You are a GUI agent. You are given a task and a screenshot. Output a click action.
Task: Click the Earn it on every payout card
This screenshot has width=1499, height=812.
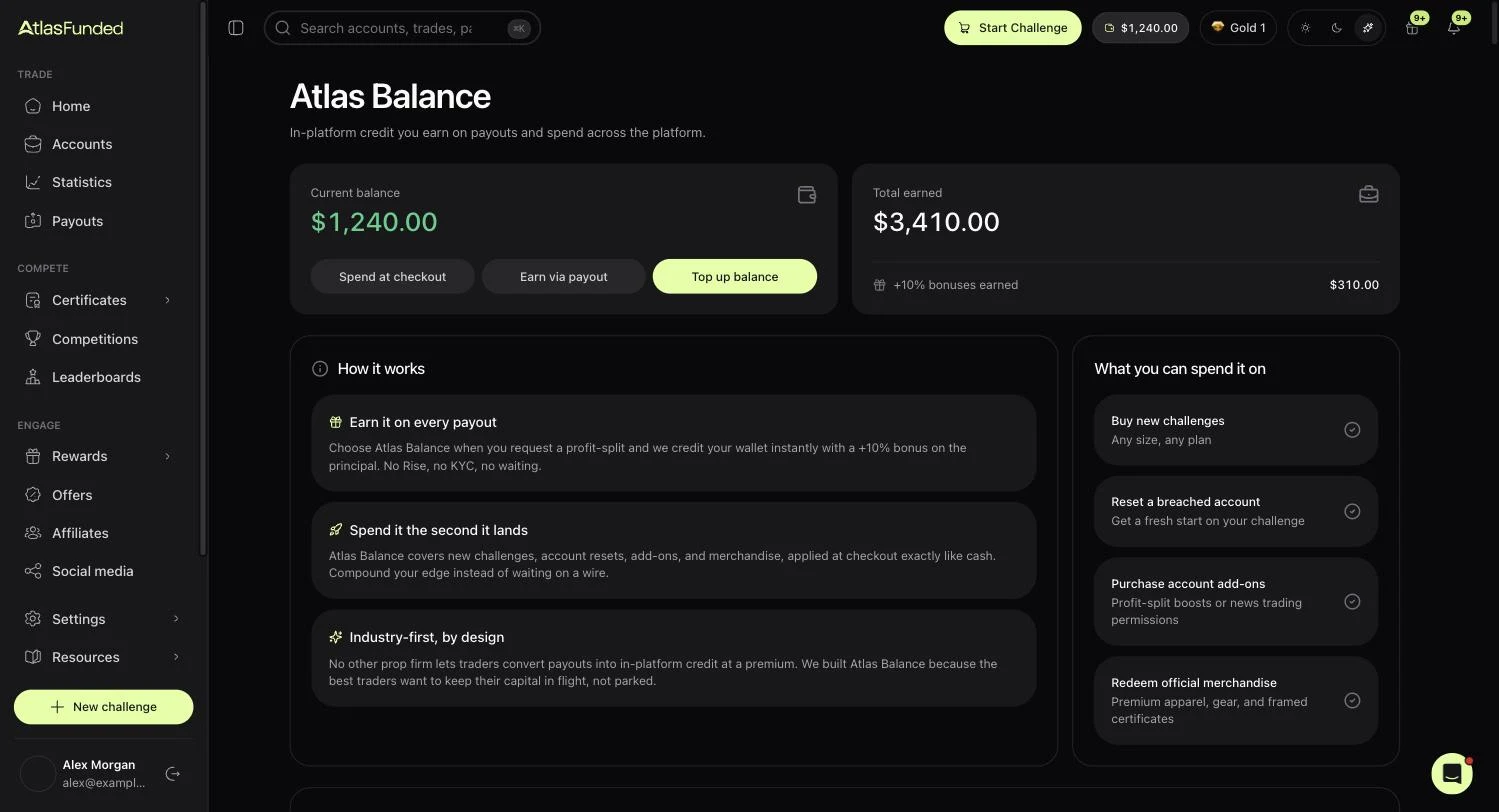click(x=674, y=443)
